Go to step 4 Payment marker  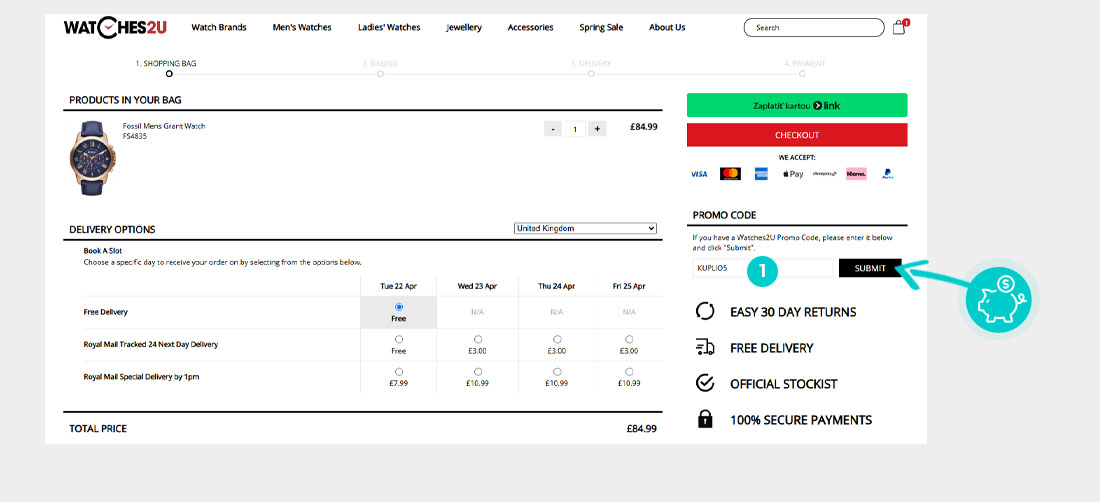tap(802, 74)
